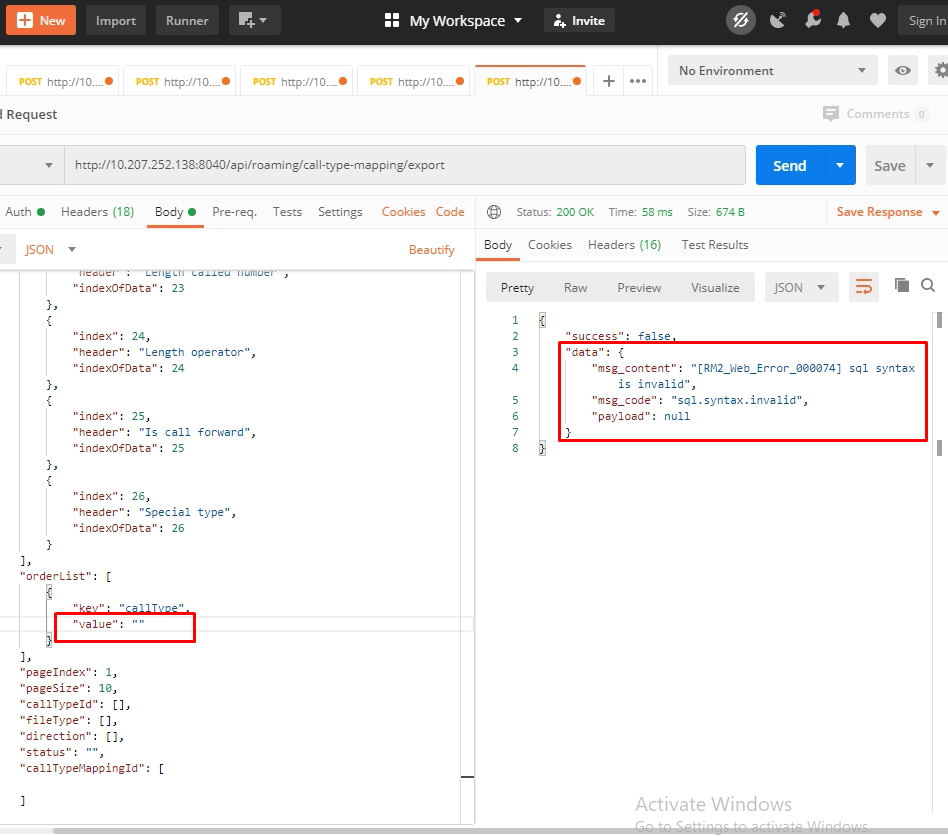The height and width of the screenshot is (836, 948).
Task: Click the heart icon in header
Action: pos(877,20)
